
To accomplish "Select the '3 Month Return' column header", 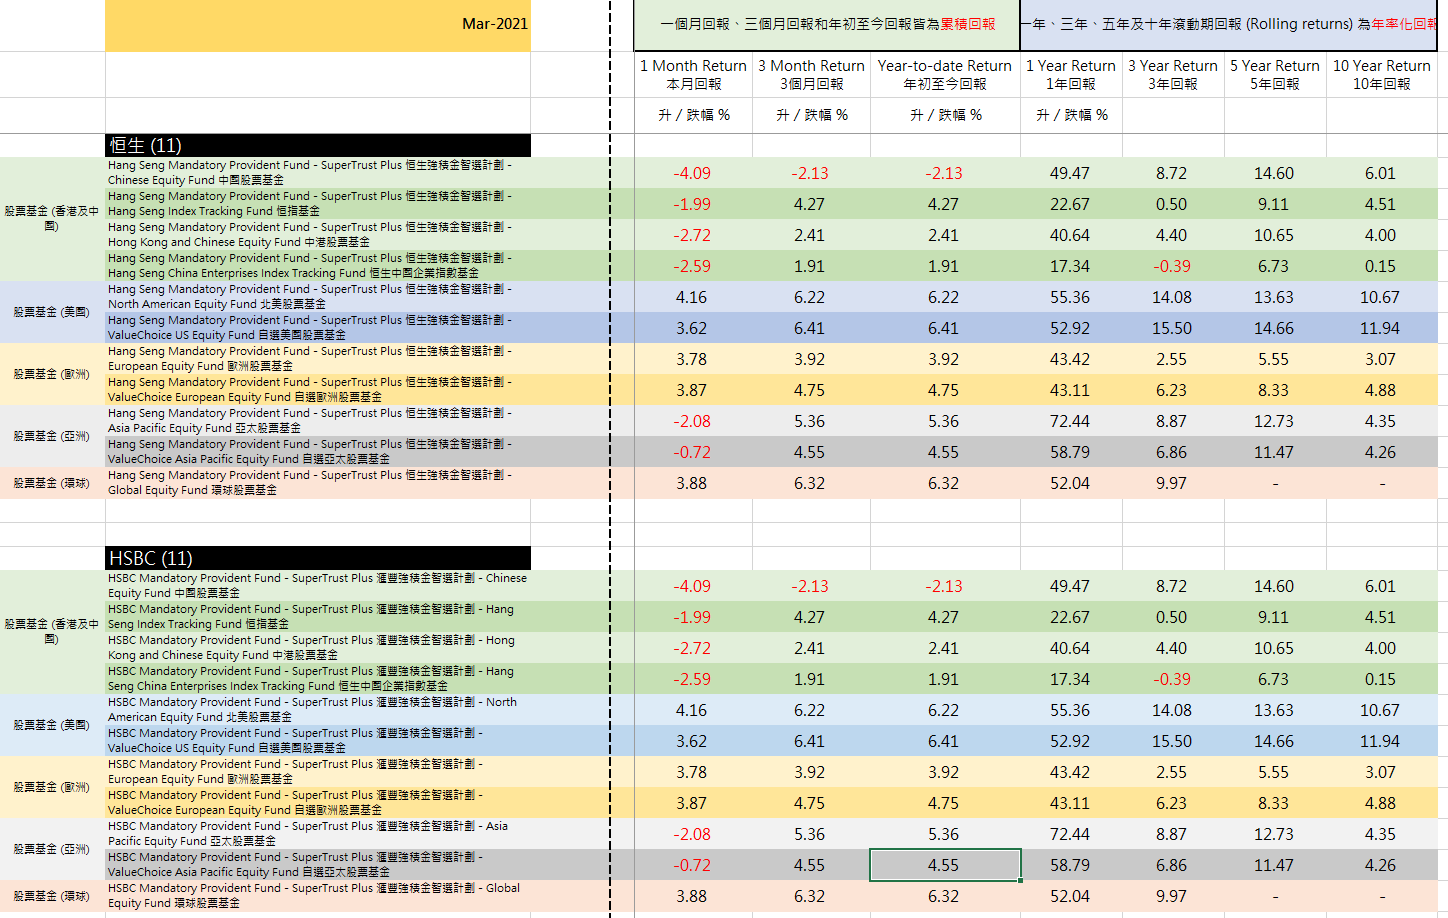I will pyautogui.click(x=811, y=75).
